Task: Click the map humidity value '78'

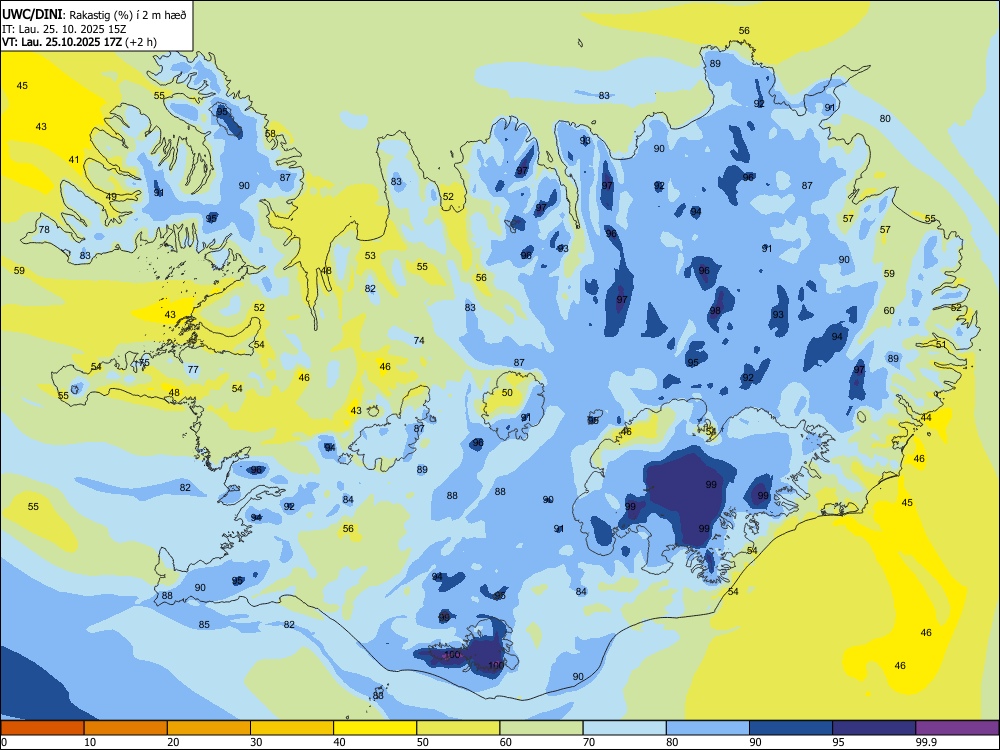Action: (44, 230)
